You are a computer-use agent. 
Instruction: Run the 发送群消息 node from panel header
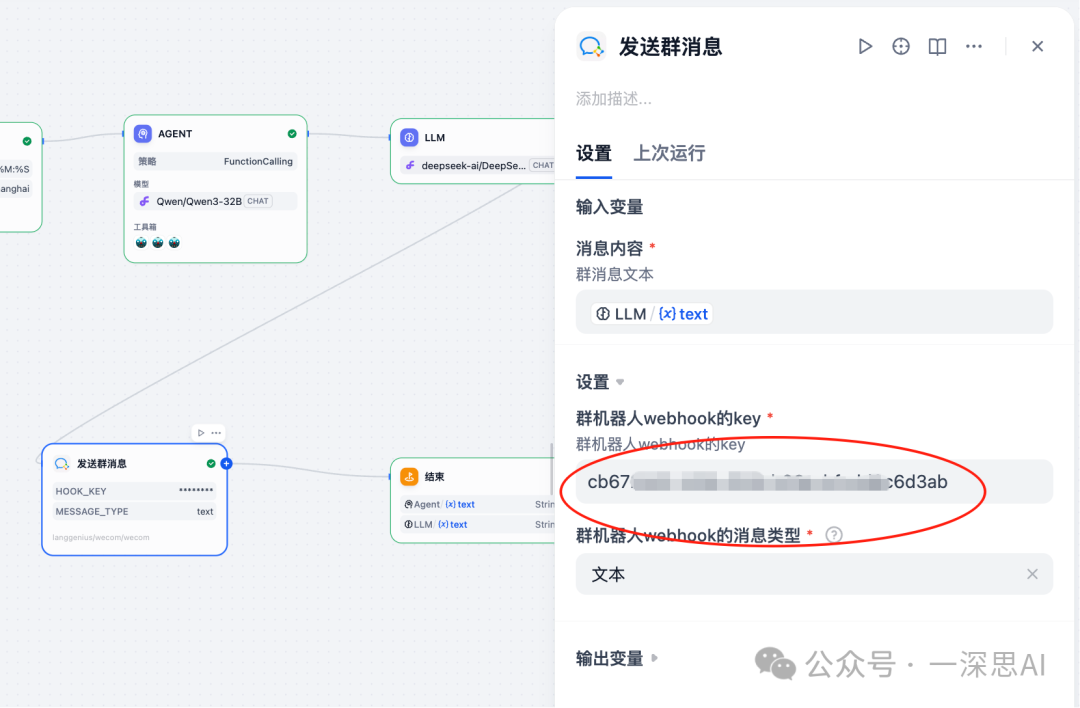coord(865,46)
